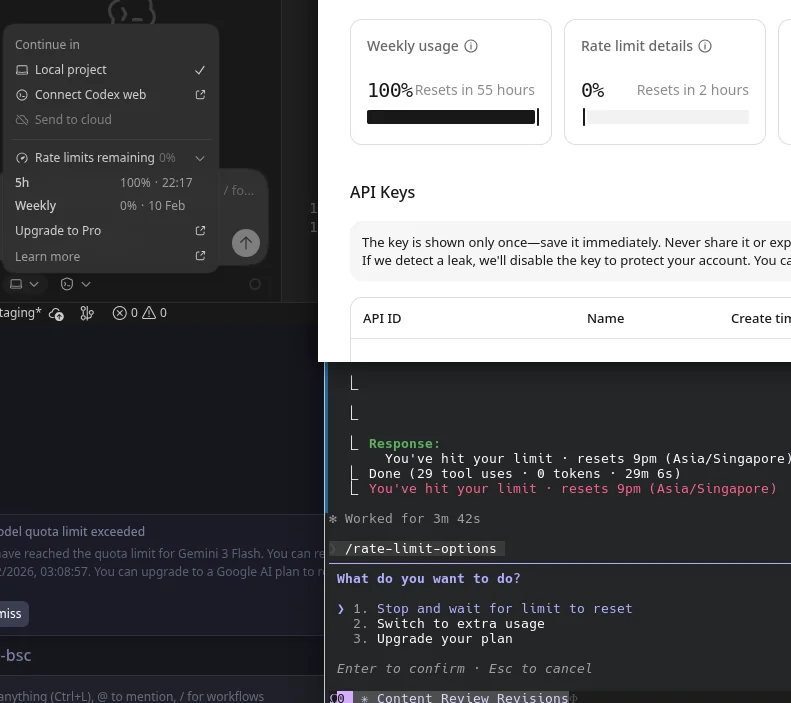Open Codex agent mode dropdown
The image size is (791, 703).
(x=75, y=284)
